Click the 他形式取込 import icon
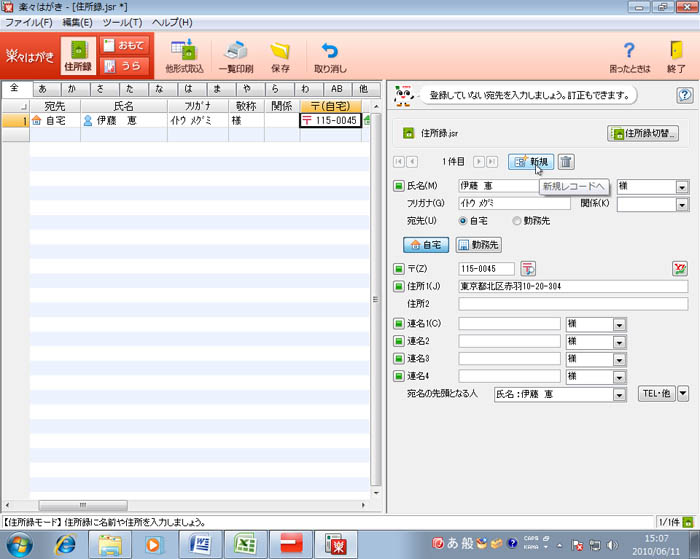 (x=183, y=50)
